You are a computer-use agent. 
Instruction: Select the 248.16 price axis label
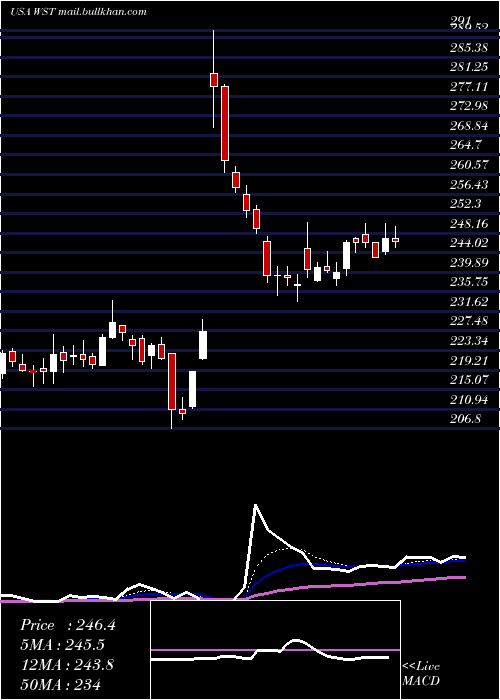coord(471,224)
